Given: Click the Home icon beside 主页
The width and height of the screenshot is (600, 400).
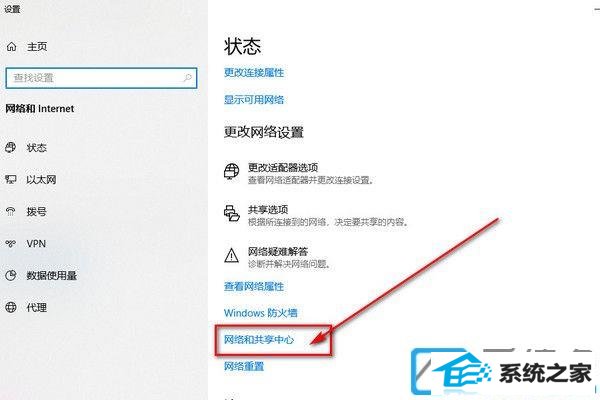Looking at the screenshot, I should coord(11,47).
